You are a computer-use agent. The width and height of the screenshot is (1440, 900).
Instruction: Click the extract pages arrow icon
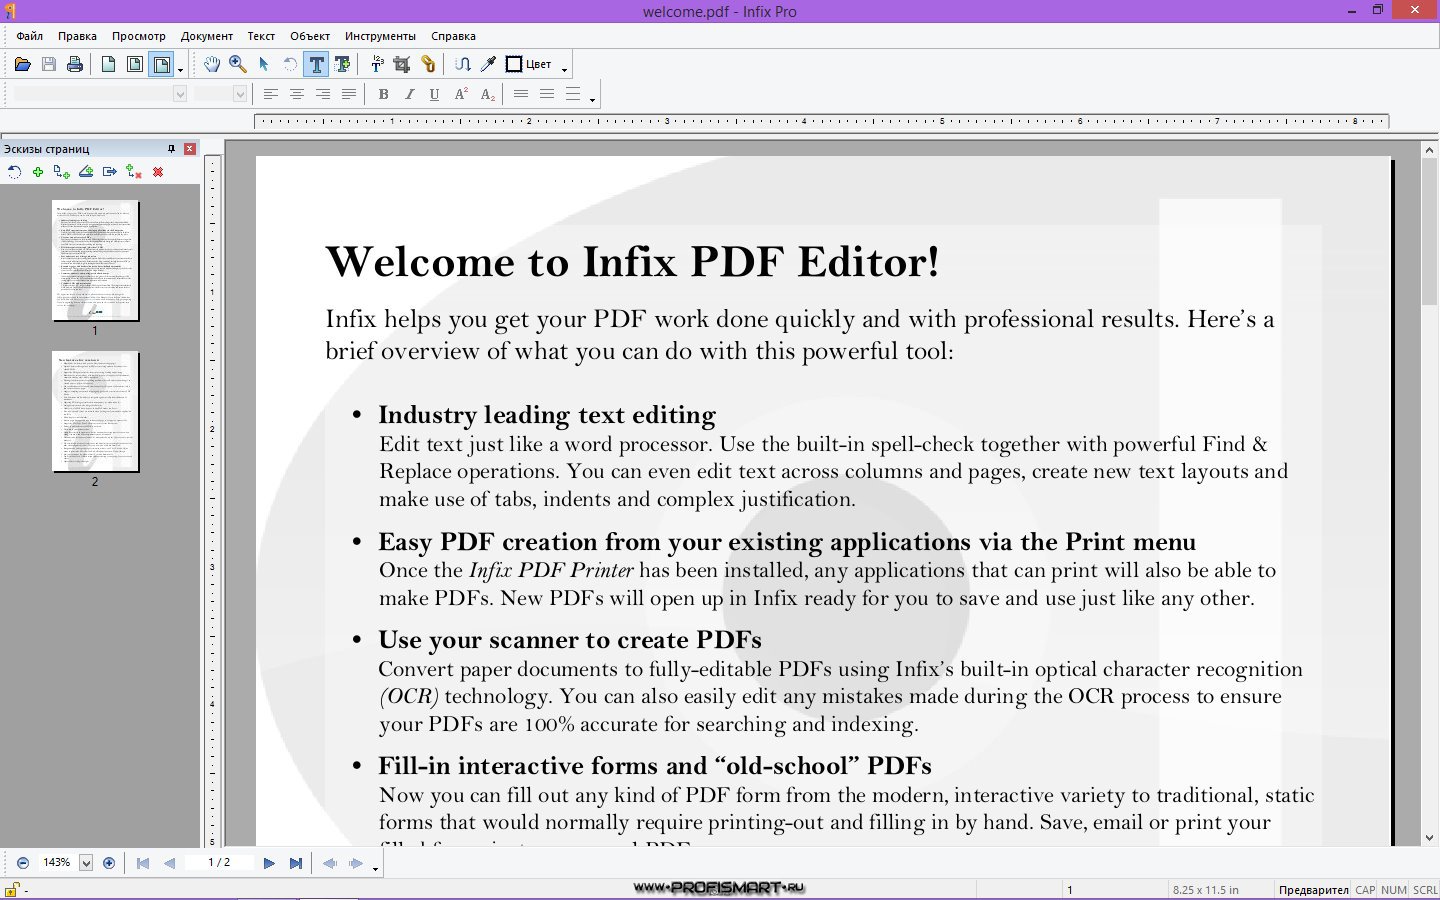pyautogui.click(x=110, y=172)
